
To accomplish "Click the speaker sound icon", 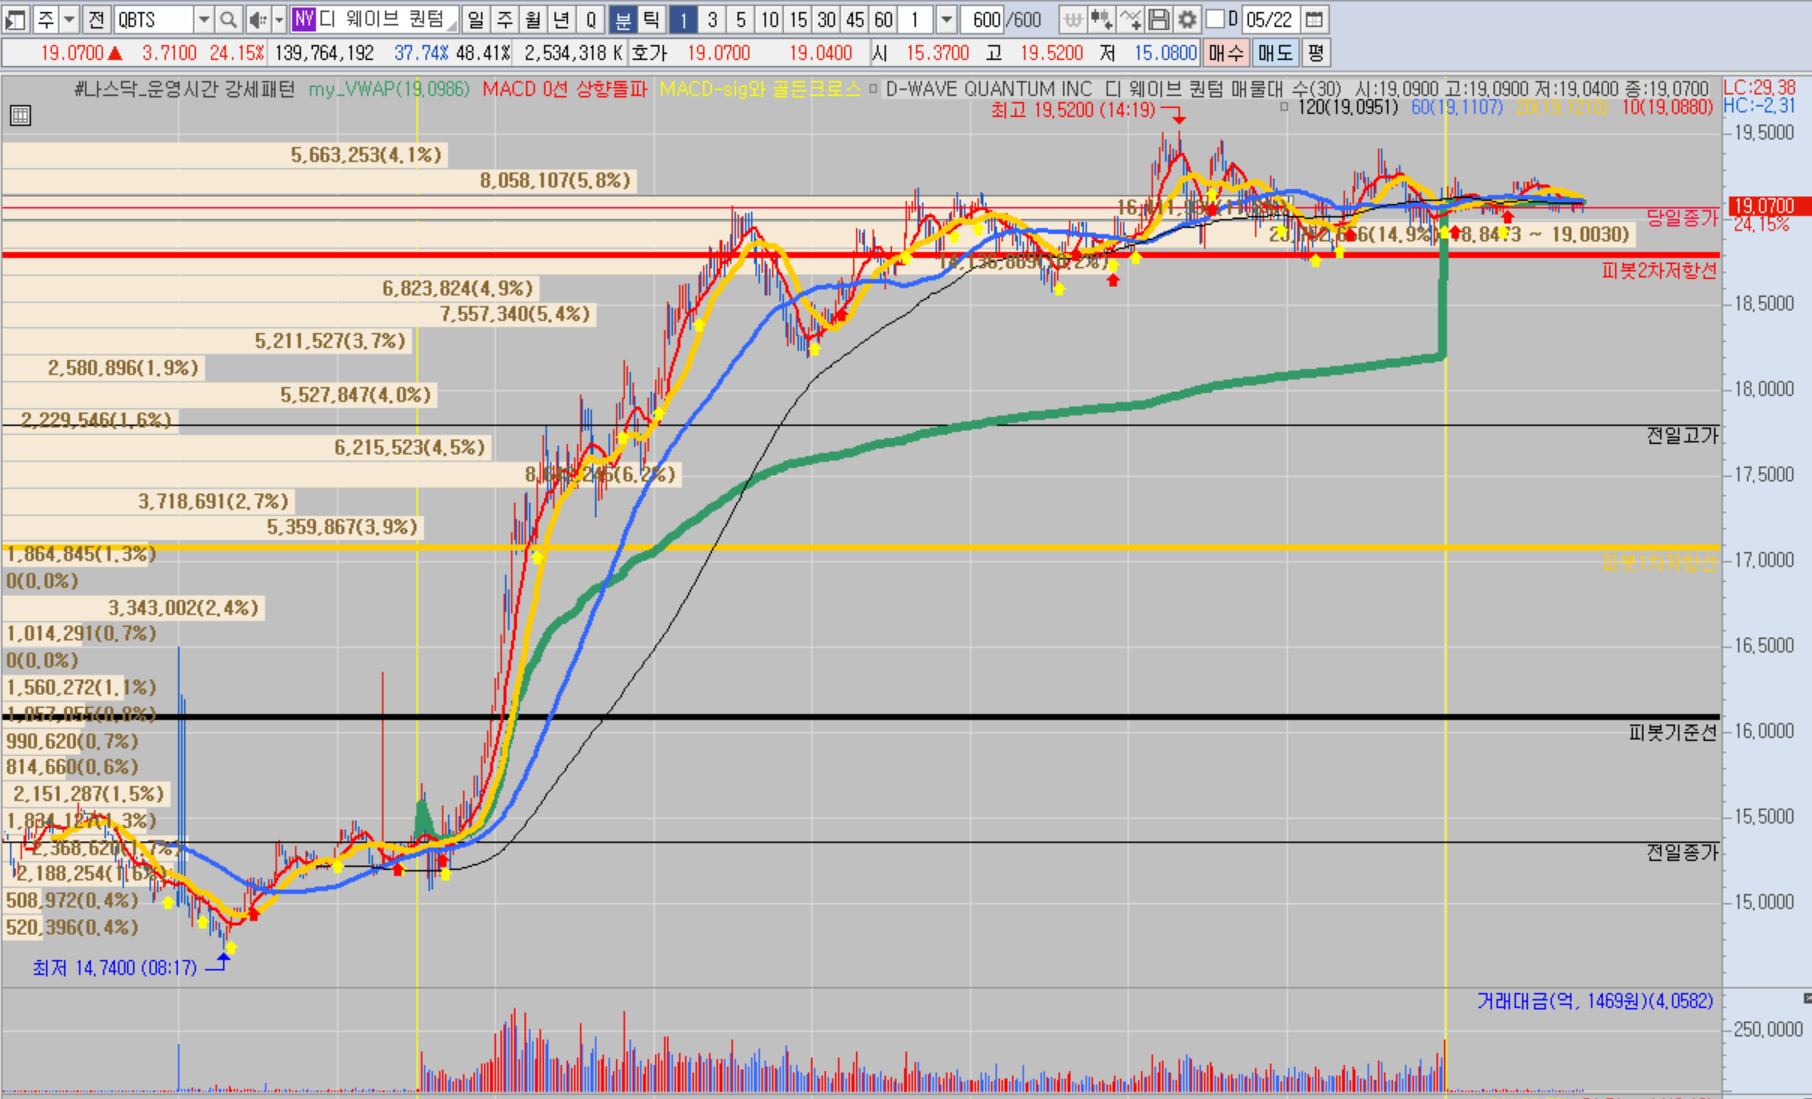I will coord(257,19).
